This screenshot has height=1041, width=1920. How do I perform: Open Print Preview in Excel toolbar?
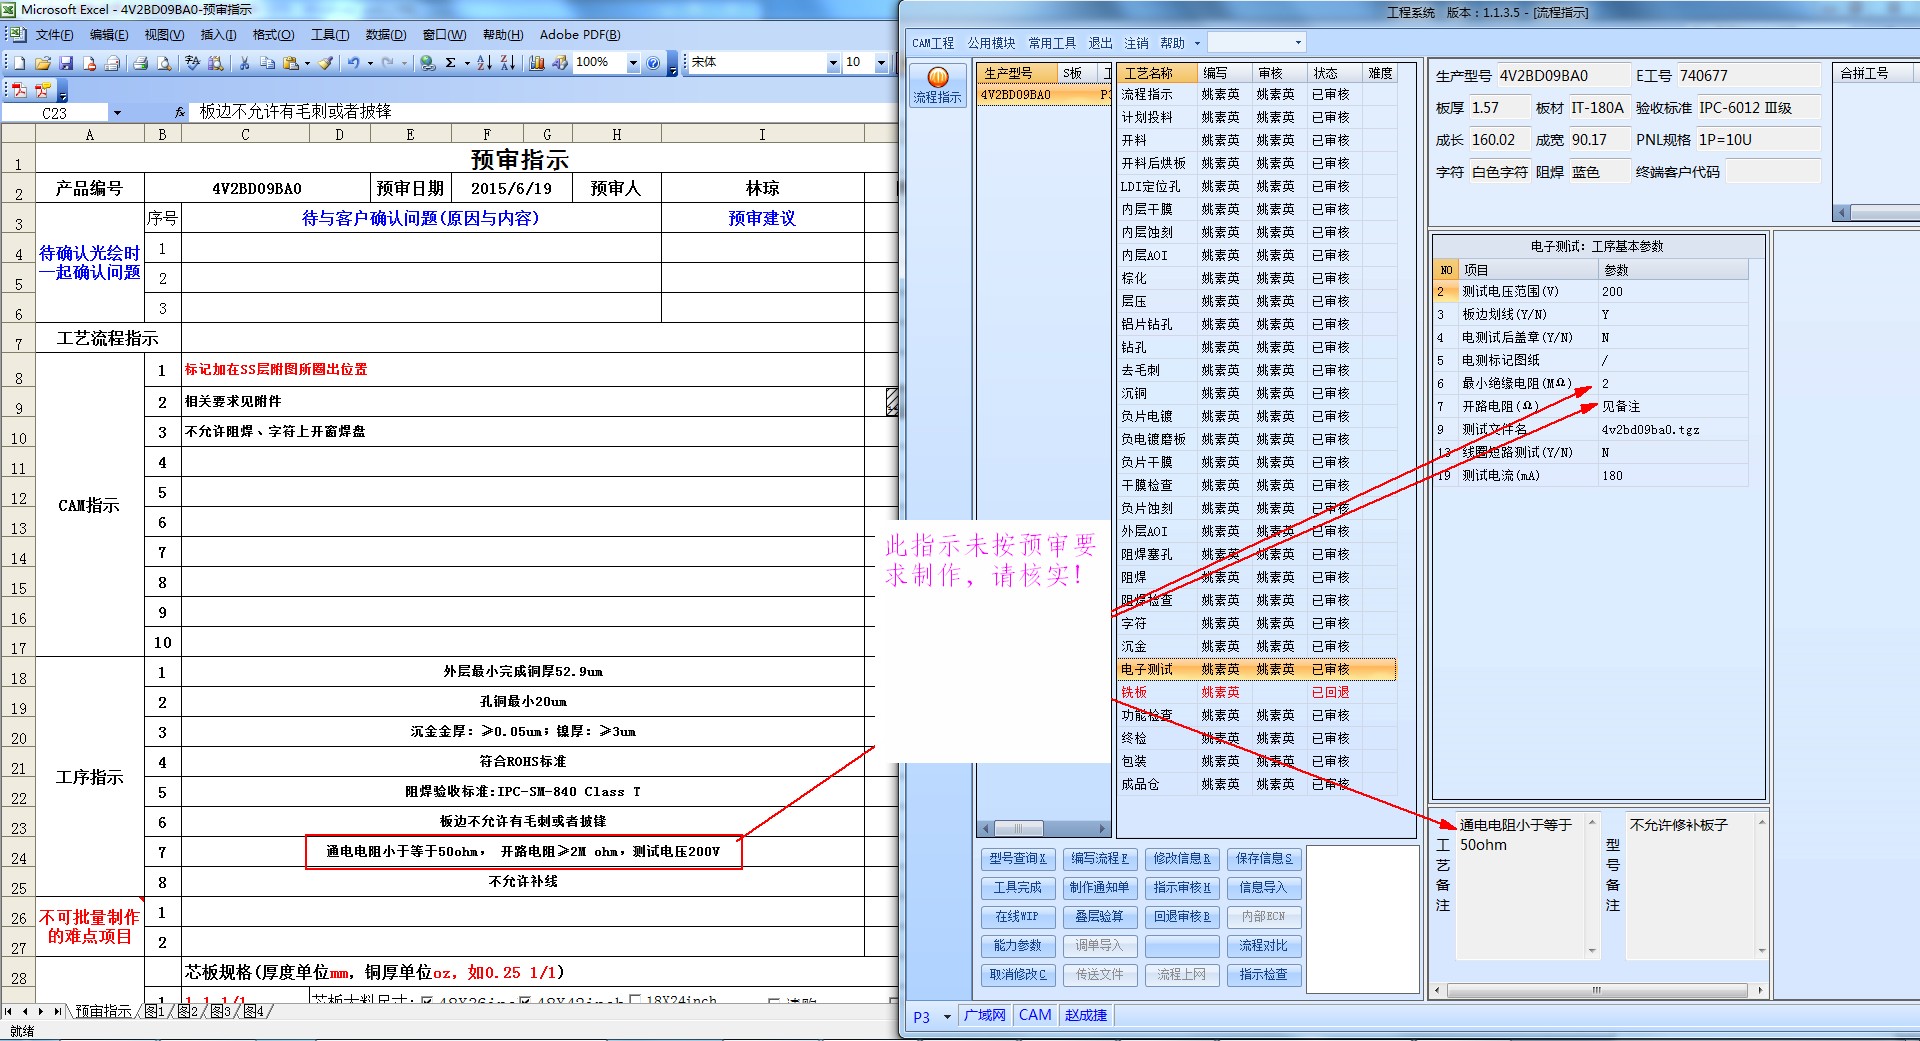point(164,63)
